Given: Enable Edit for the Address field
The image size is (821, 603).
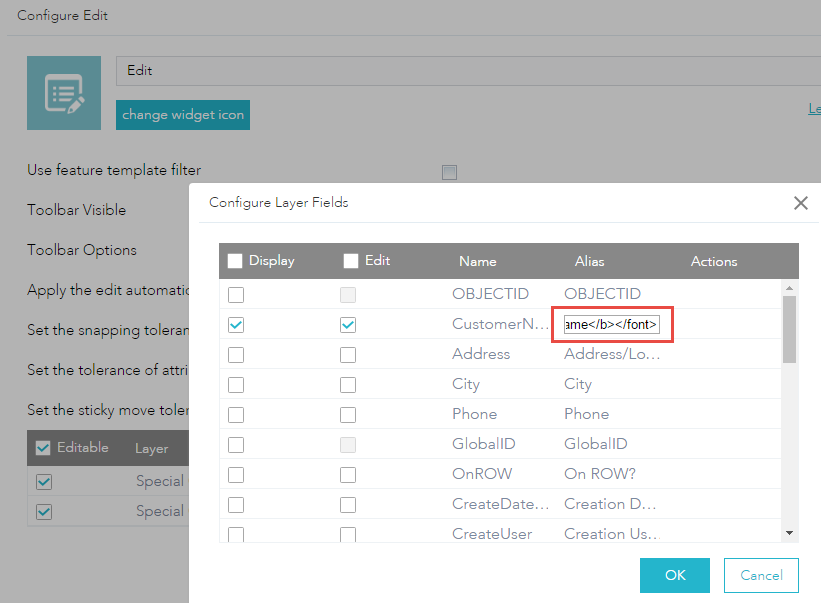Looking at the screenshot, I should pyautogui.click(x=348, y=355).
